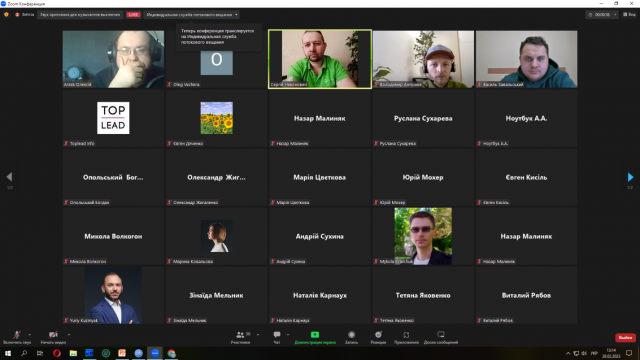
Task: Open the Apps icon in toolbar
Action: point(406,335)
